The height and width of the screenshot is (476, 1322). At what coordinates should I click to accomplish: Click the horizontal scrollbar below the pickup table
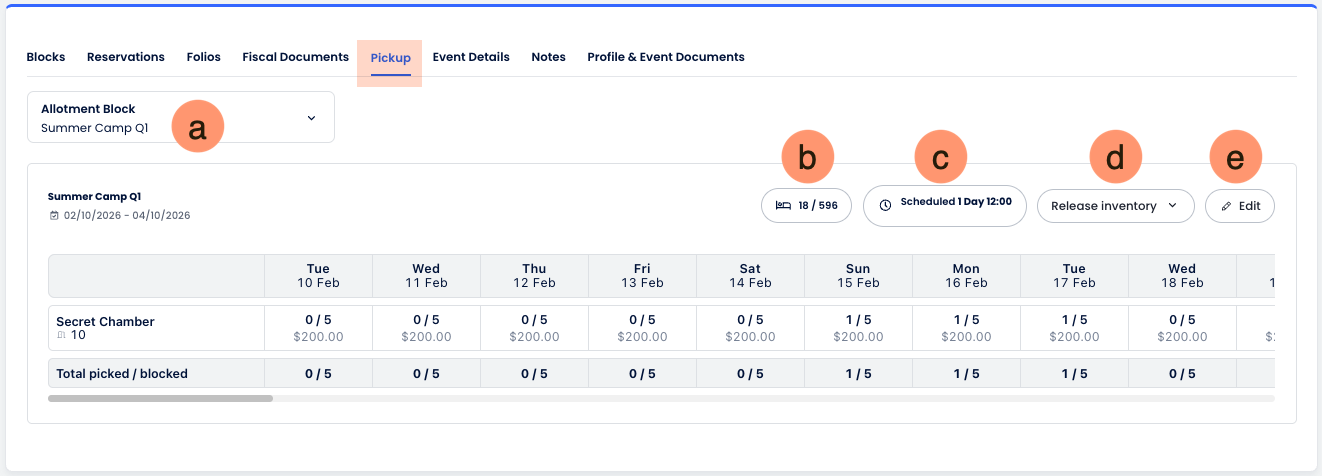coord(160,398)
